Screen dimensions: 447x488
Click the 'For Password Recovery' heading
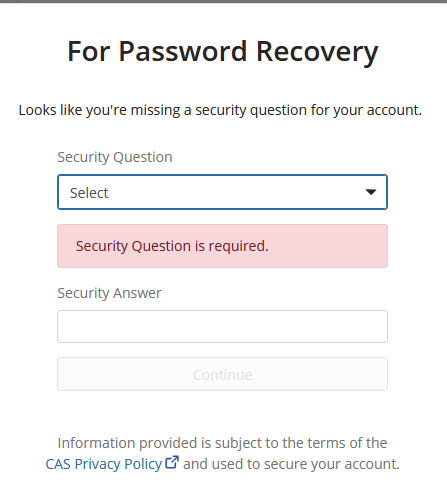(x=223, y=52)
